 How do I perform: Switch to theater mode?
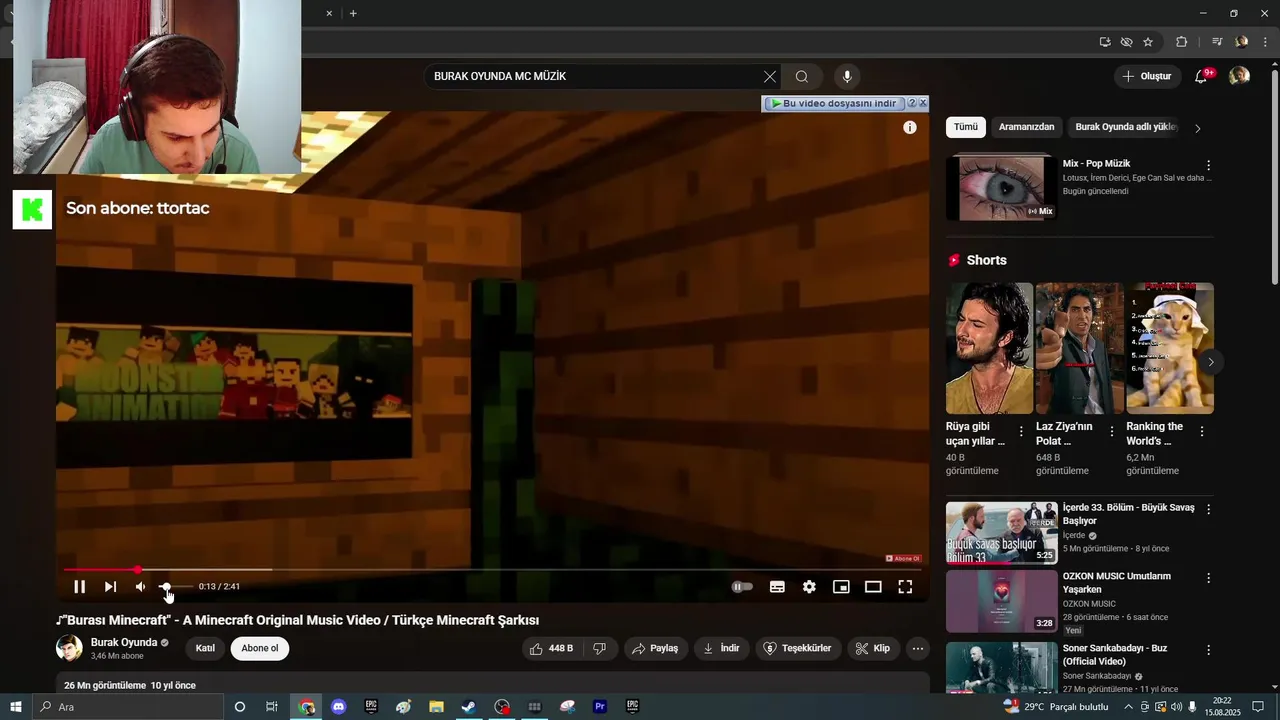pos(873,587)
